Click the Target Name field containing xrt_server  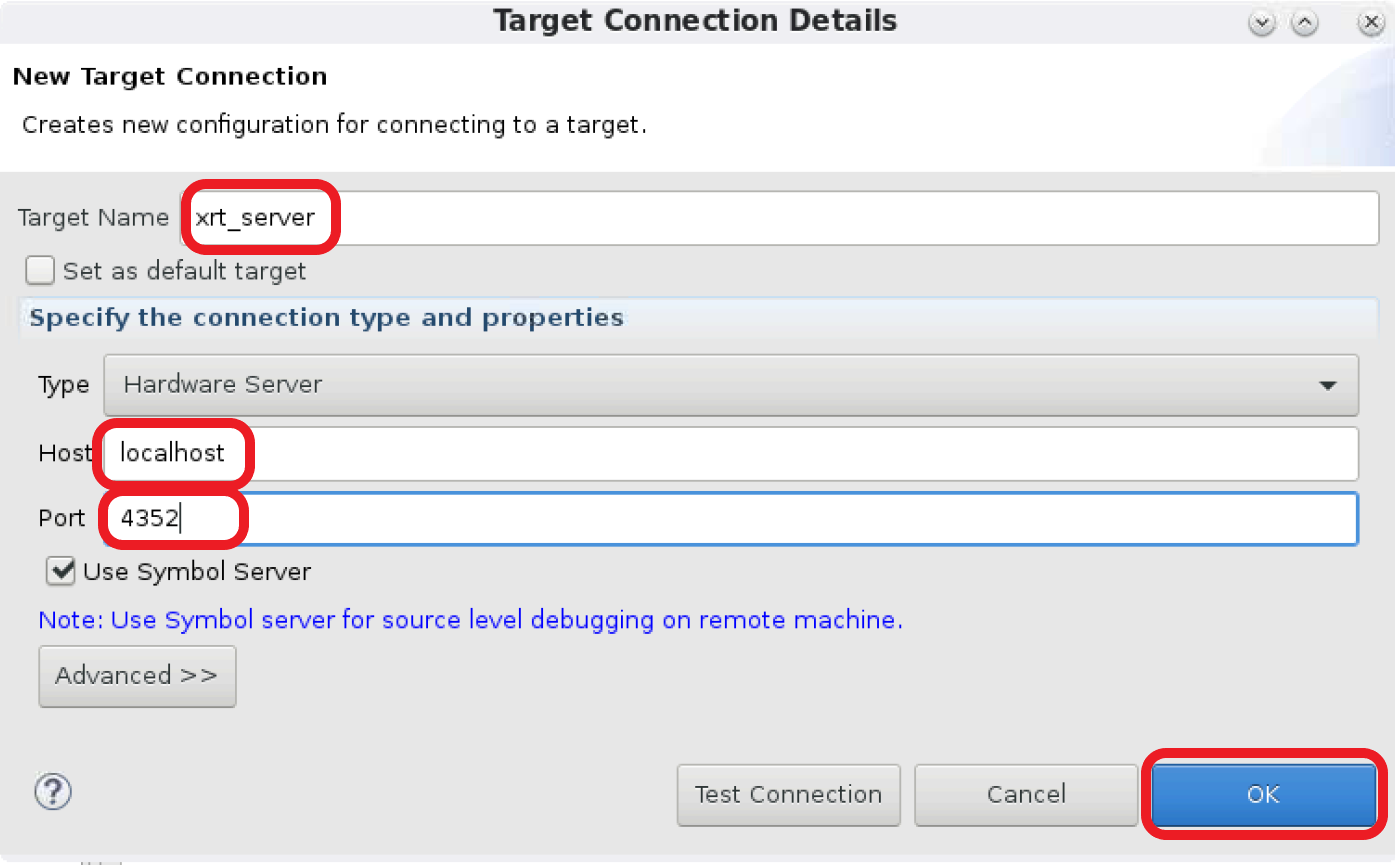(780, 218)
